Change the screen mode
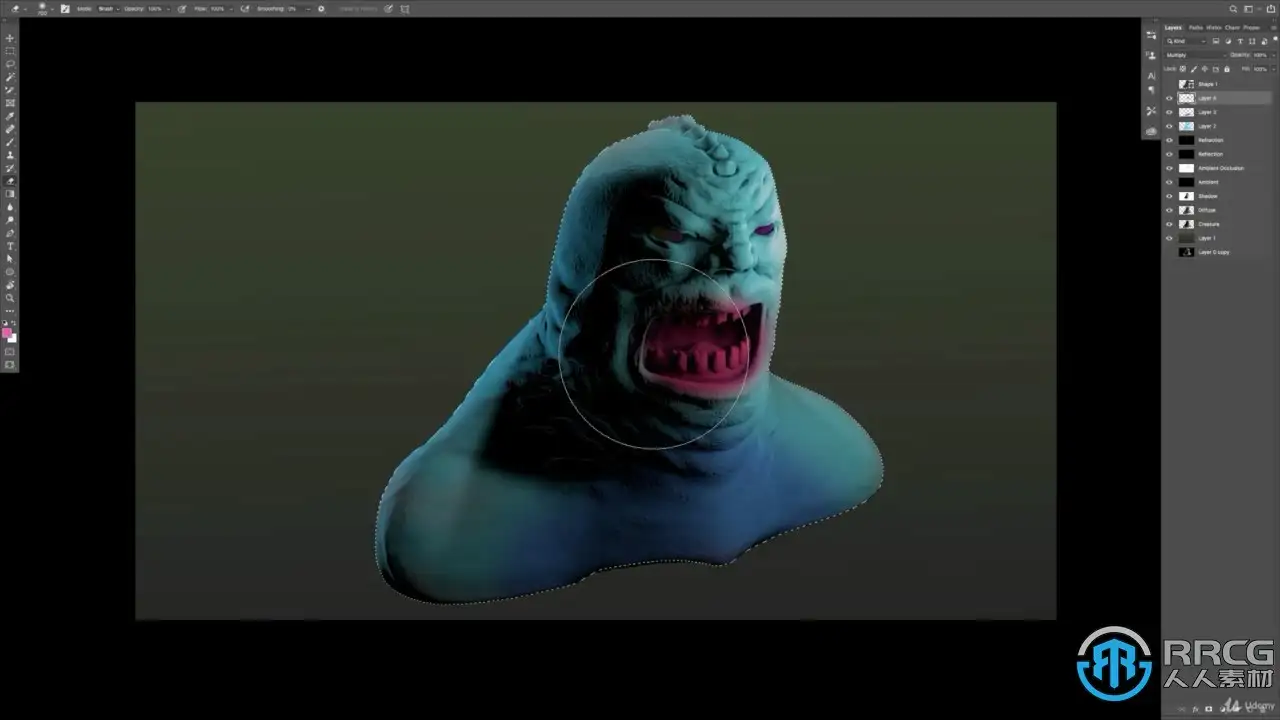Screen dimensions: 1280x720 pos(10,365)
